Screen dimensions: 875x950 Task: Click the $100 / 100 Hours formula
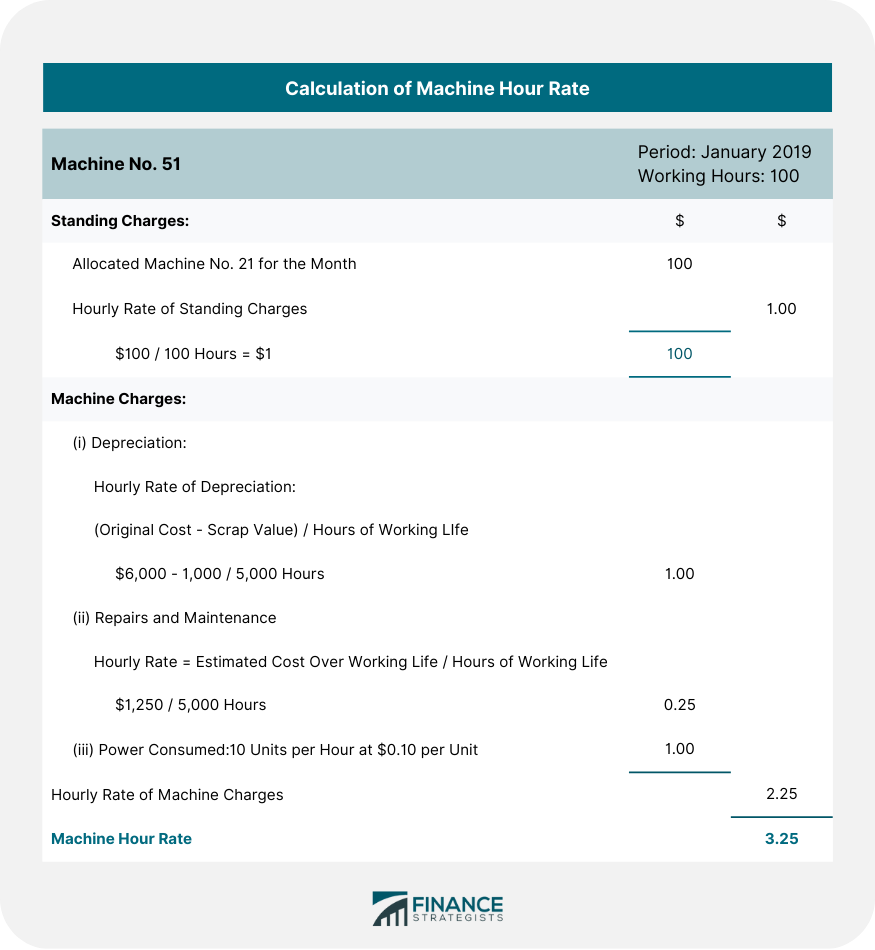click(x=191, y=354)
